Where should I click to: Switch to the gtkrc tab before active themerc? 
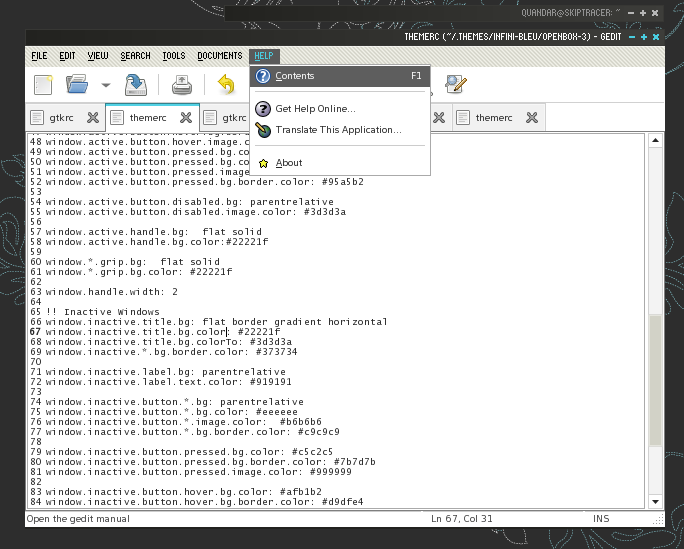65,118
